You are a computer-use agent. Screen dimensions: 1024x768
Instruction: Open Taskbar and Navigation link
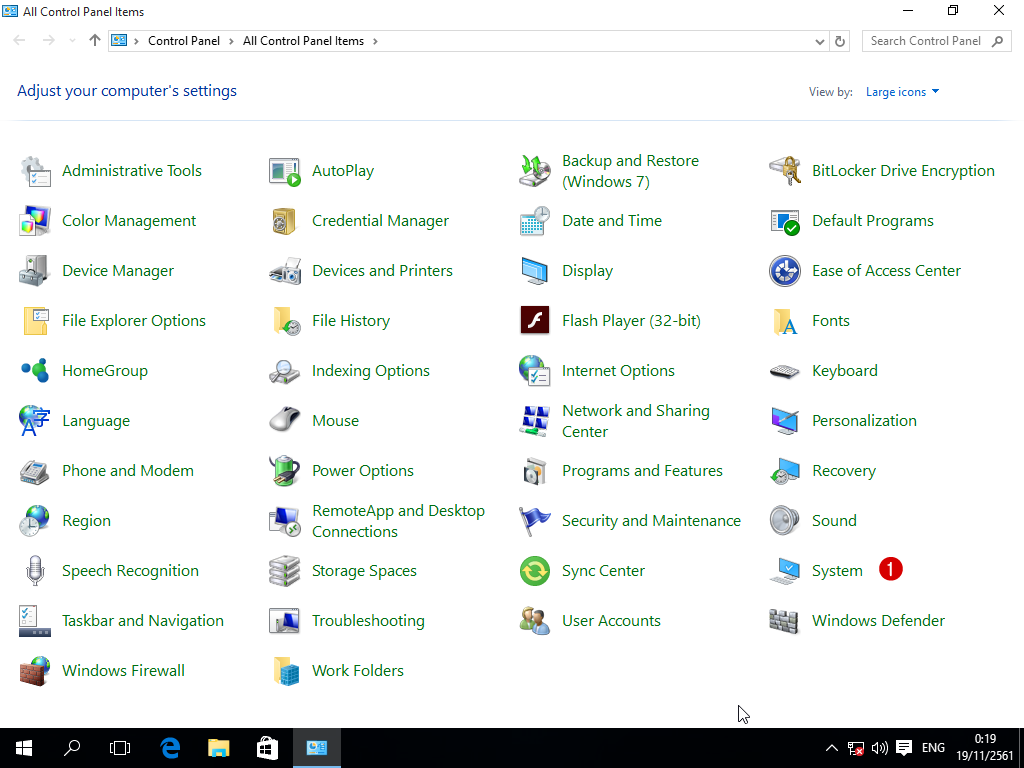point(143,621)
